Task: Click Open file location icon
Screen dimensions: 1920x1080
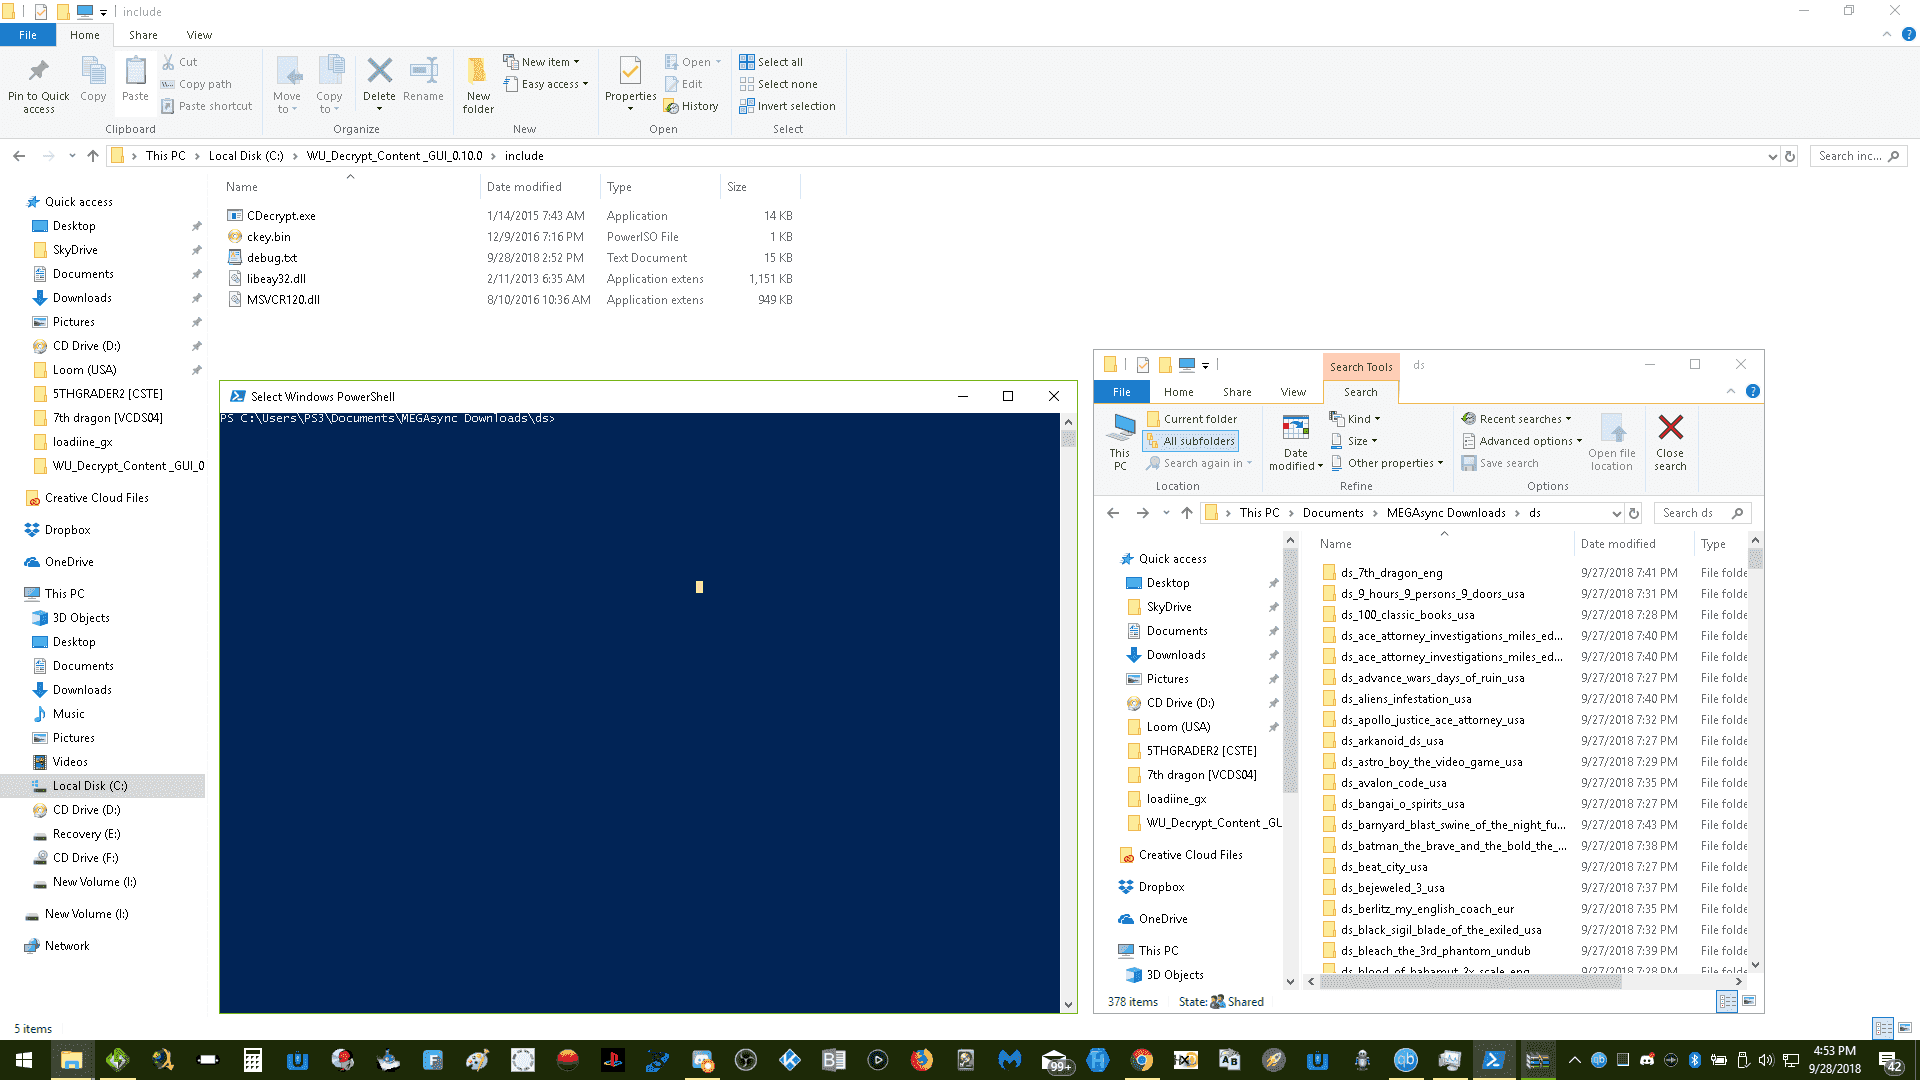Action: pyautogui.click(x=1612, y=428)
